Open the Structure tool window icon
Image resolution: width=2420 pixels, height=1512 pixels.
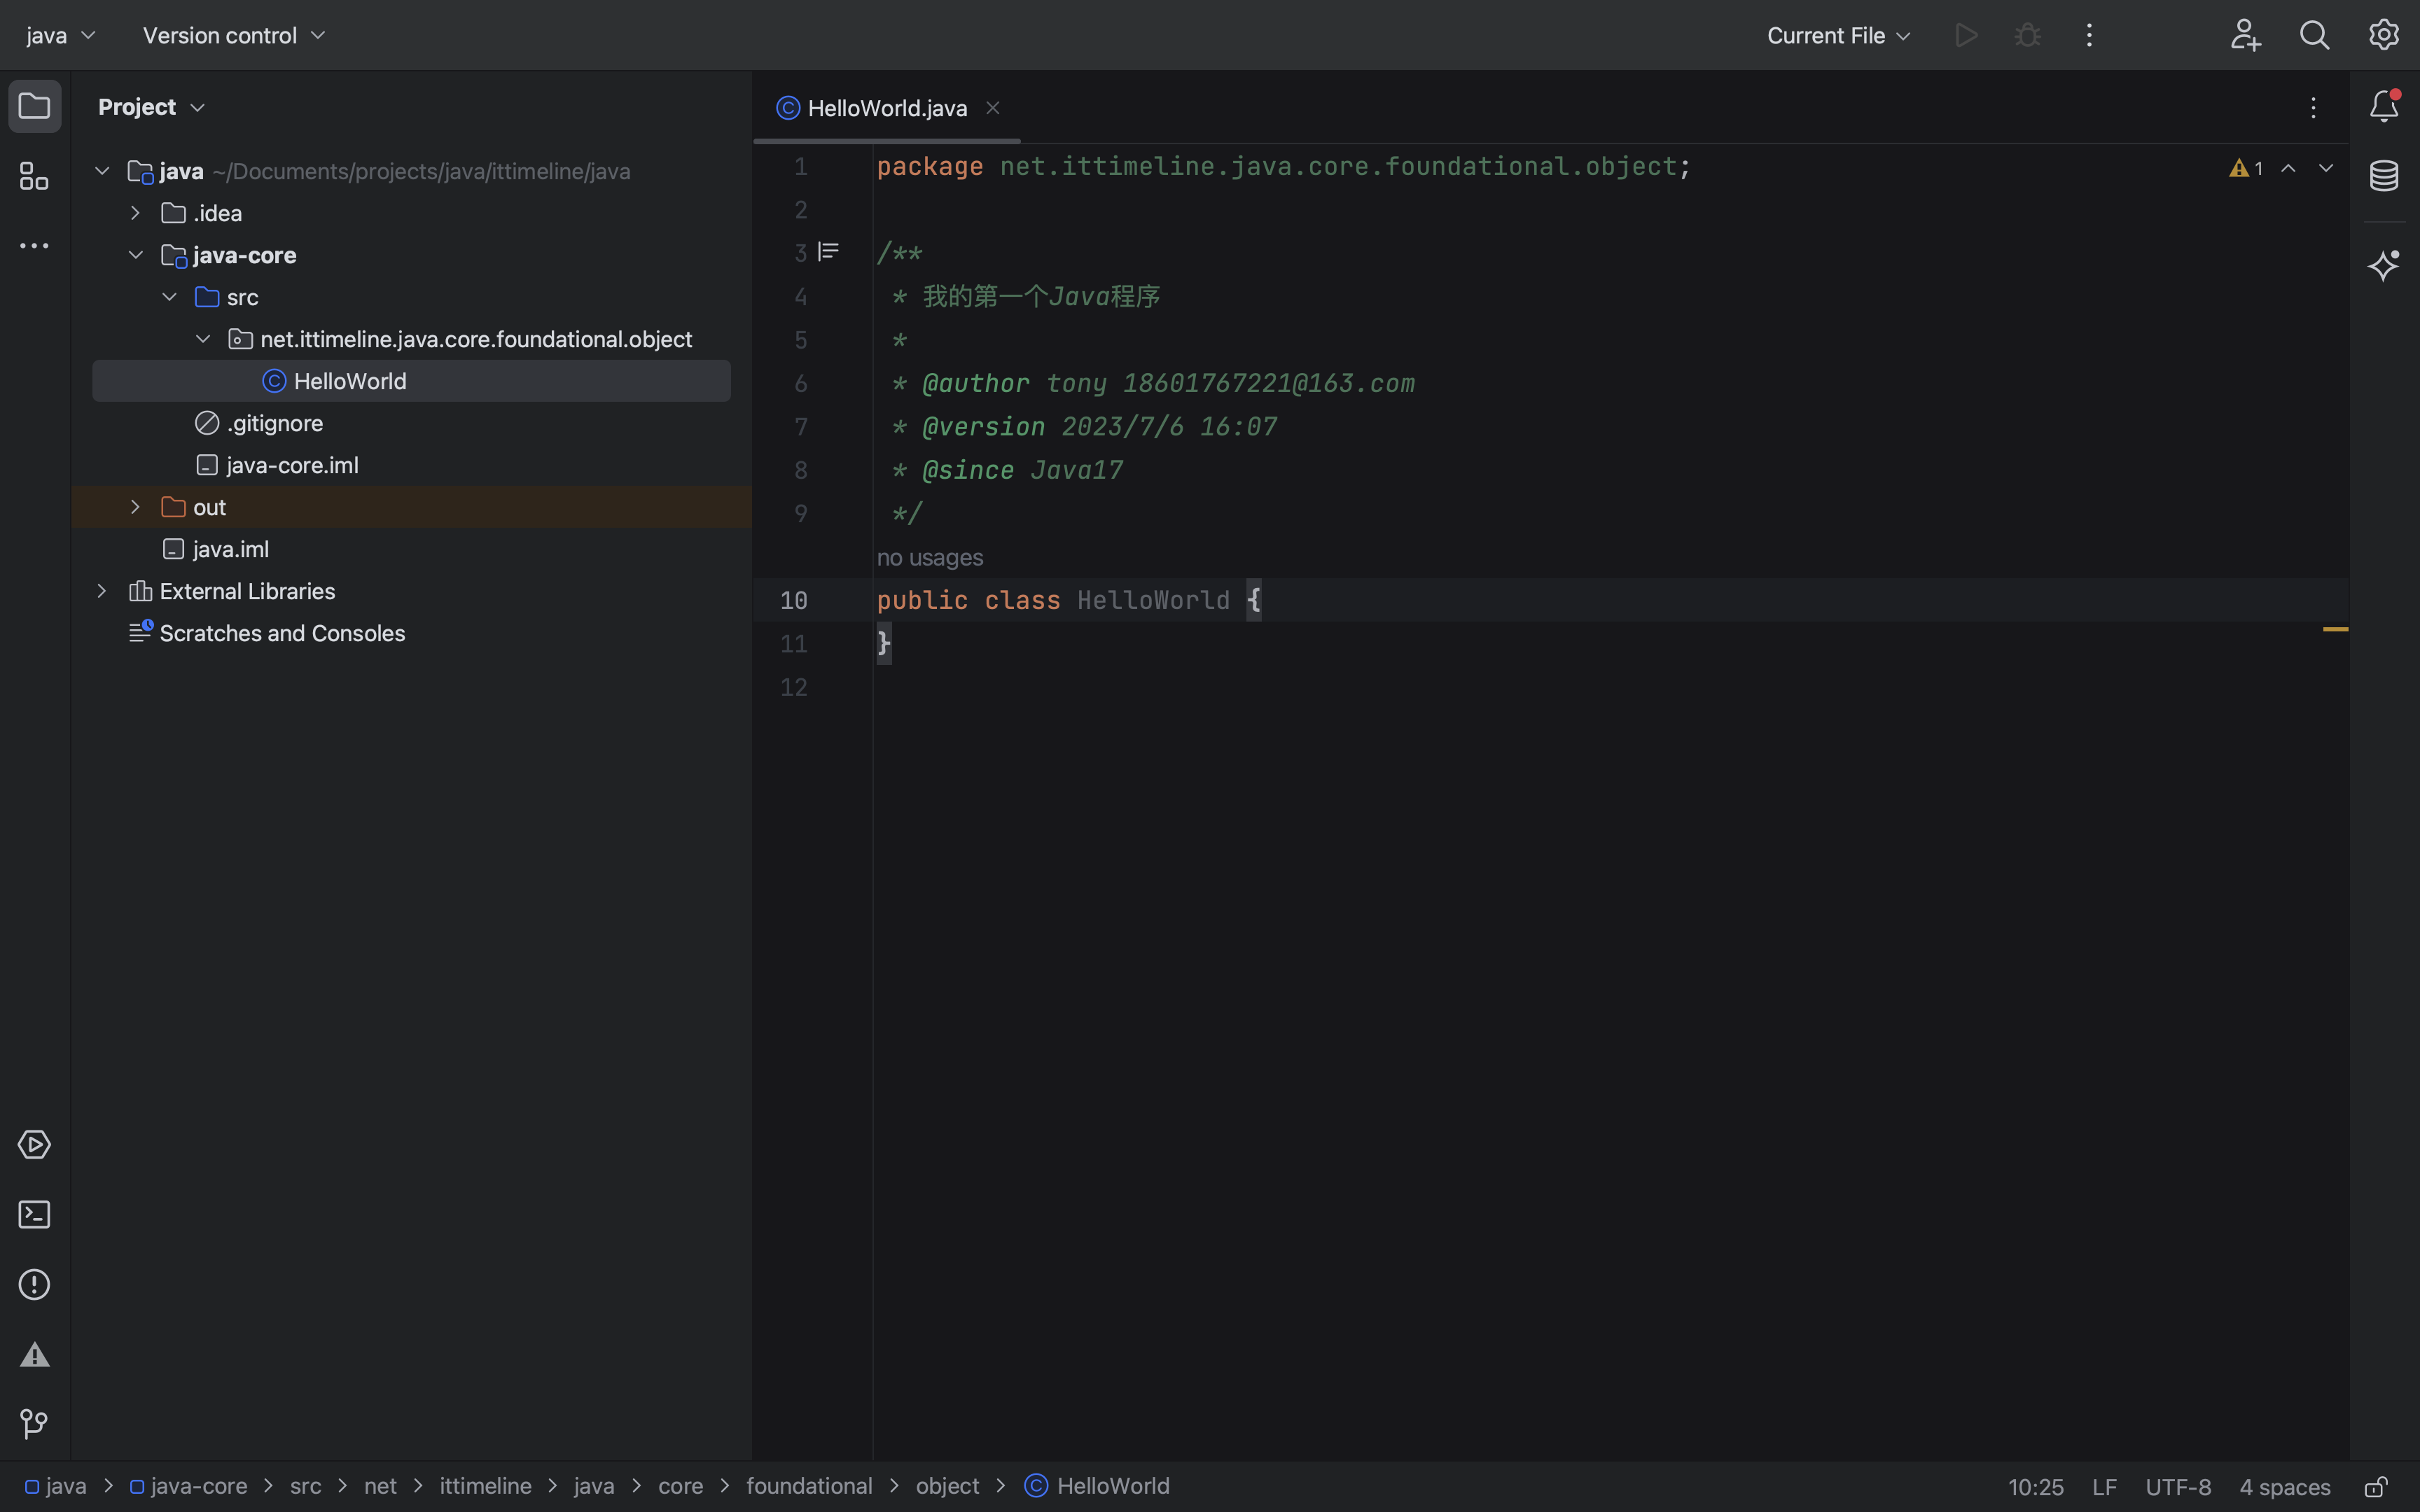34,176
